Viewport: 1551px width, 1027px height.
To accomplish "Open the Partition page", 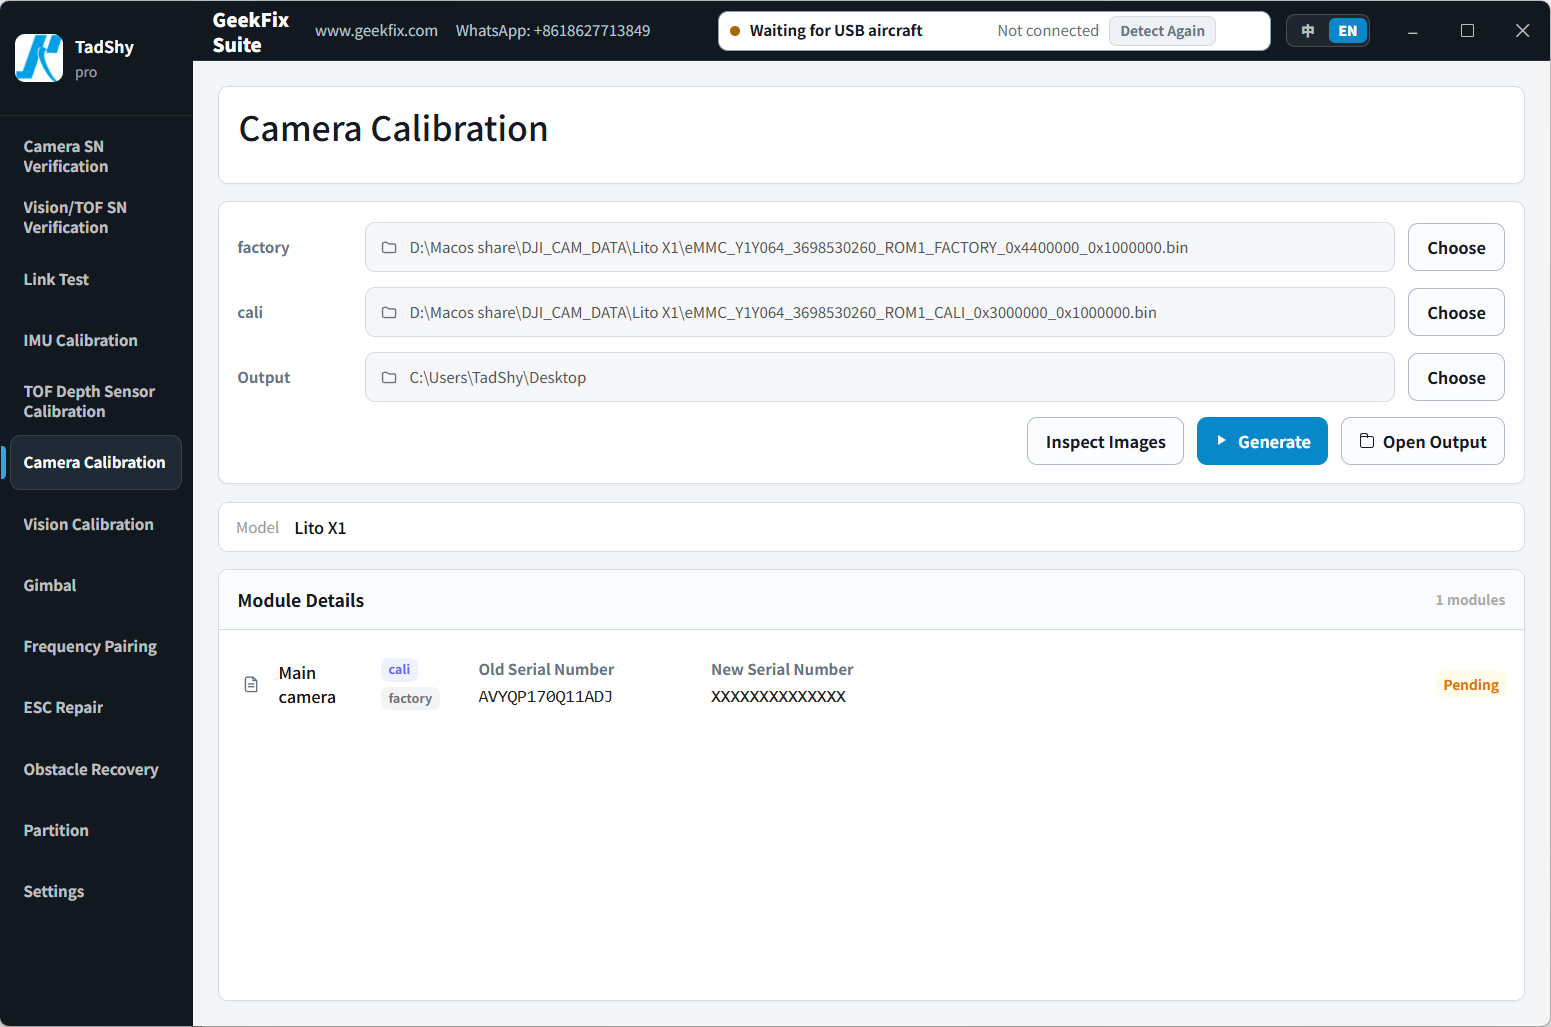I will click(x=96, y=831).
